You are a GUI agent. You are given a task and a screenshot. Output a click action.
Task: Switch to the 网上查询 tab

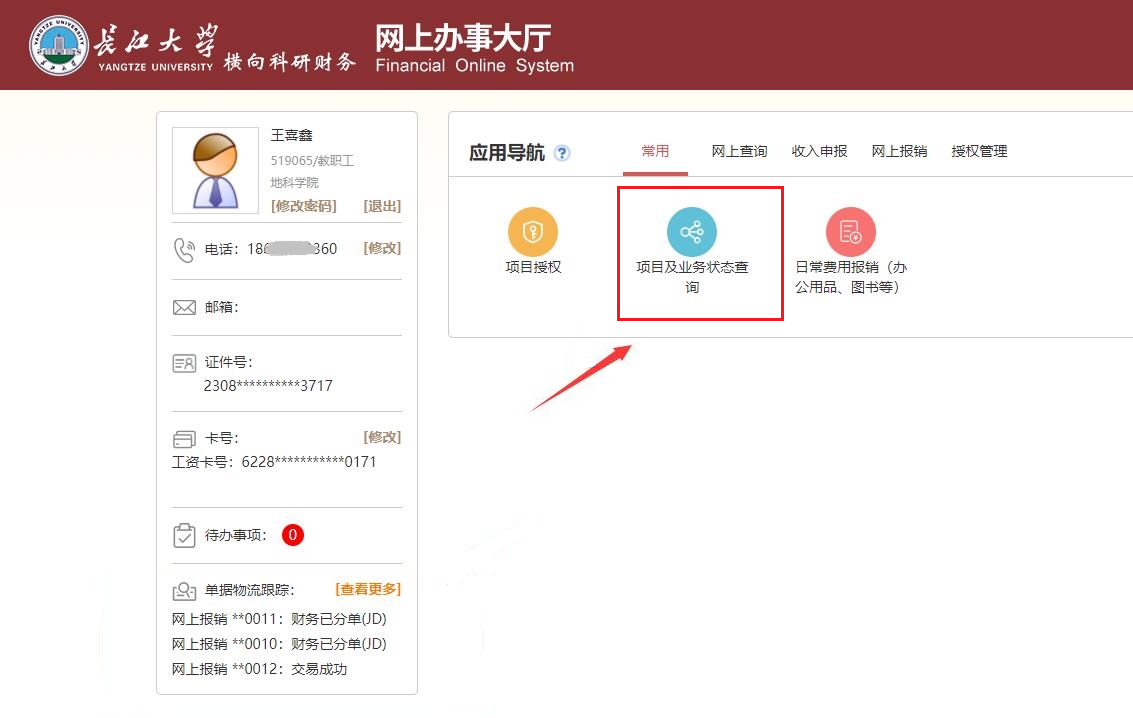pyautogui.click(x=739, y=151)
